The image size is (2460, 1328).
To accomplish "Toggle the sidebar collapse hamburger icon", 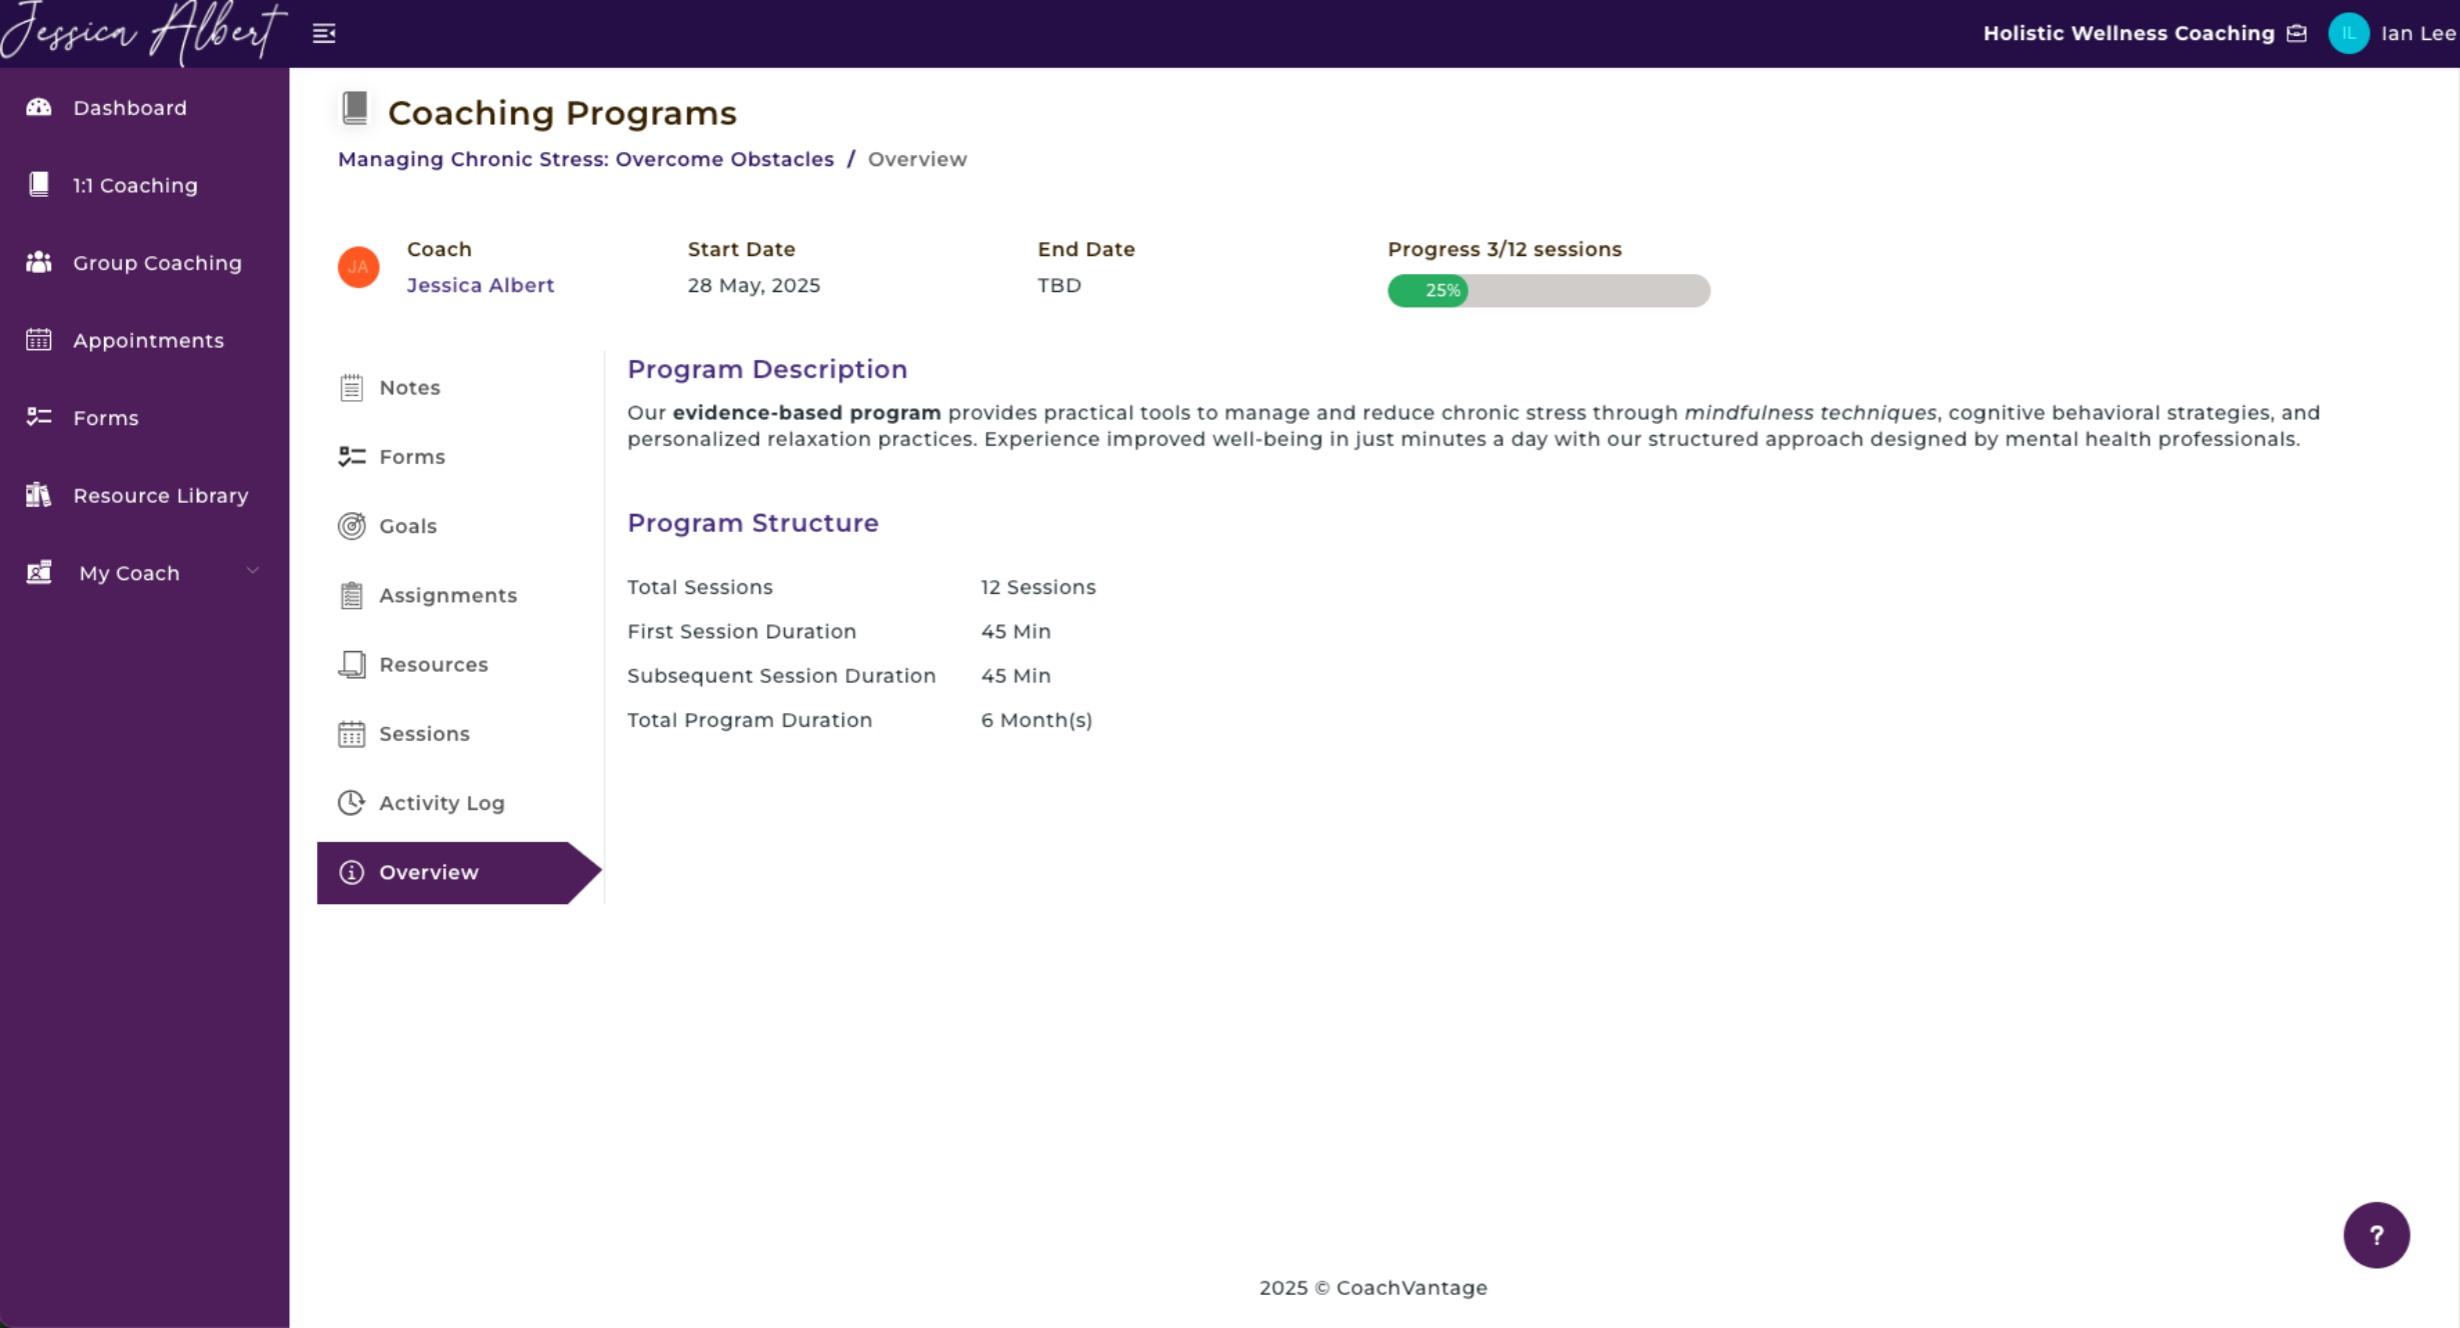I will coord(324,34).
